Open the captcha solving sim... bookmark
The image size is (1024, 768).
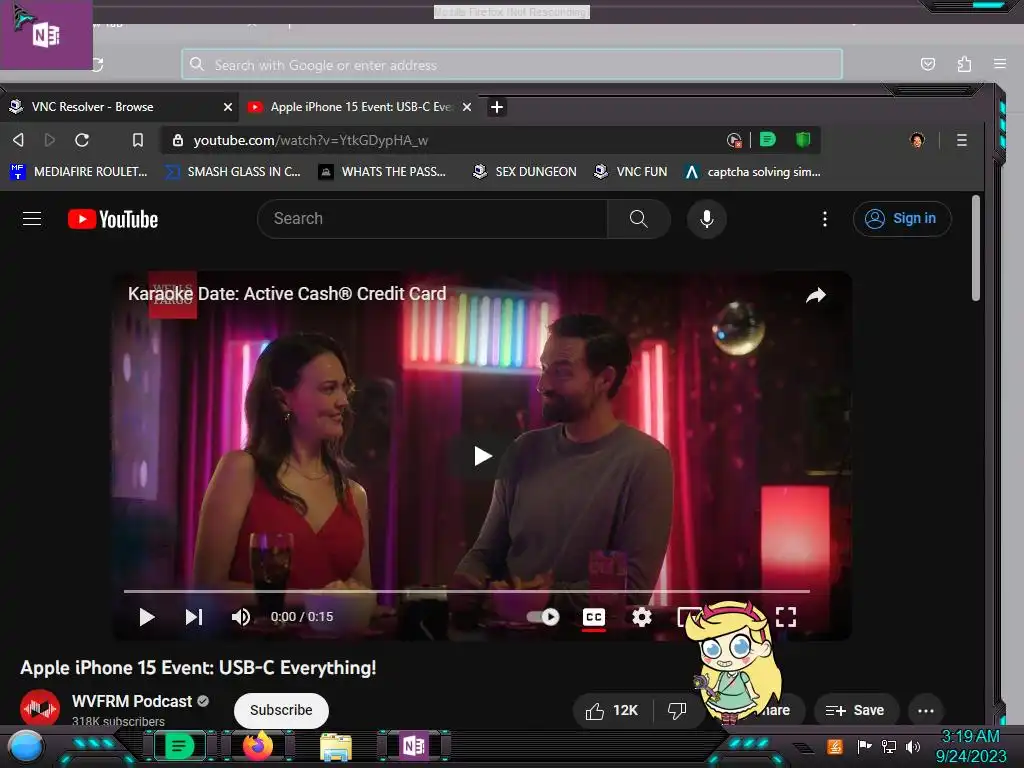point(752,172)
